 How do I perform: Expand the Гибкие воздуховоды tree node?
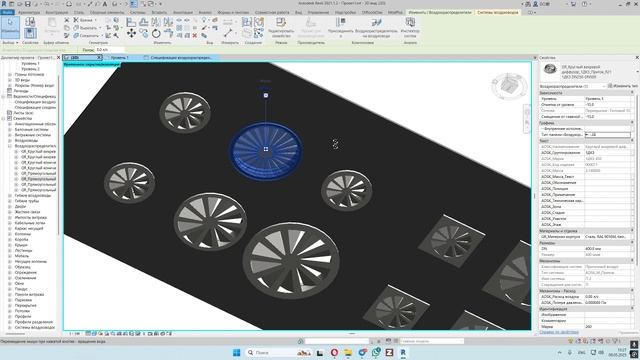pyautogui.click(x=10, y=196)
